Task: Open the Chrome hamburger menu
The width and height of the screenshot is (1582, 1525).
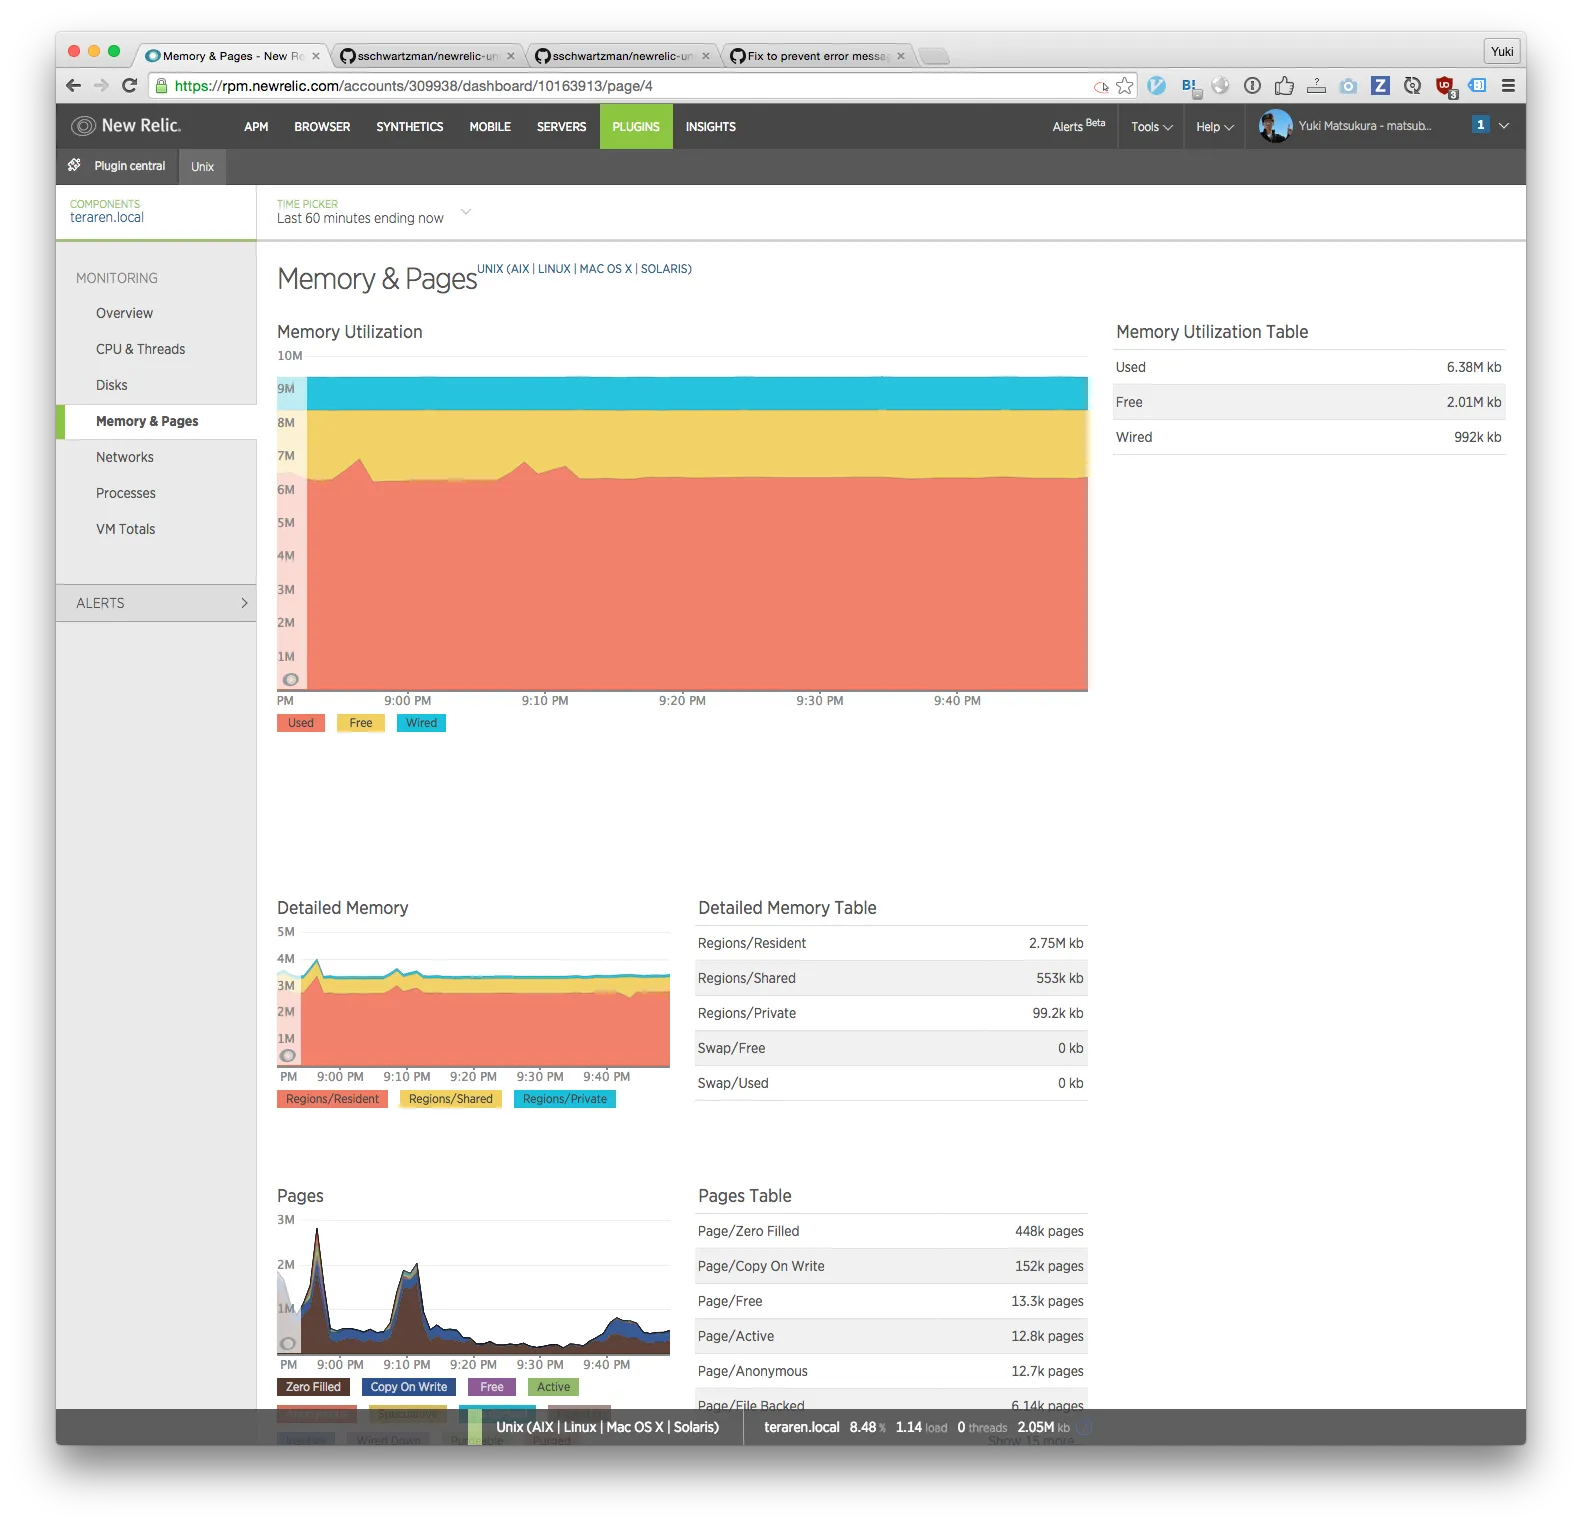Action: 1508,86
